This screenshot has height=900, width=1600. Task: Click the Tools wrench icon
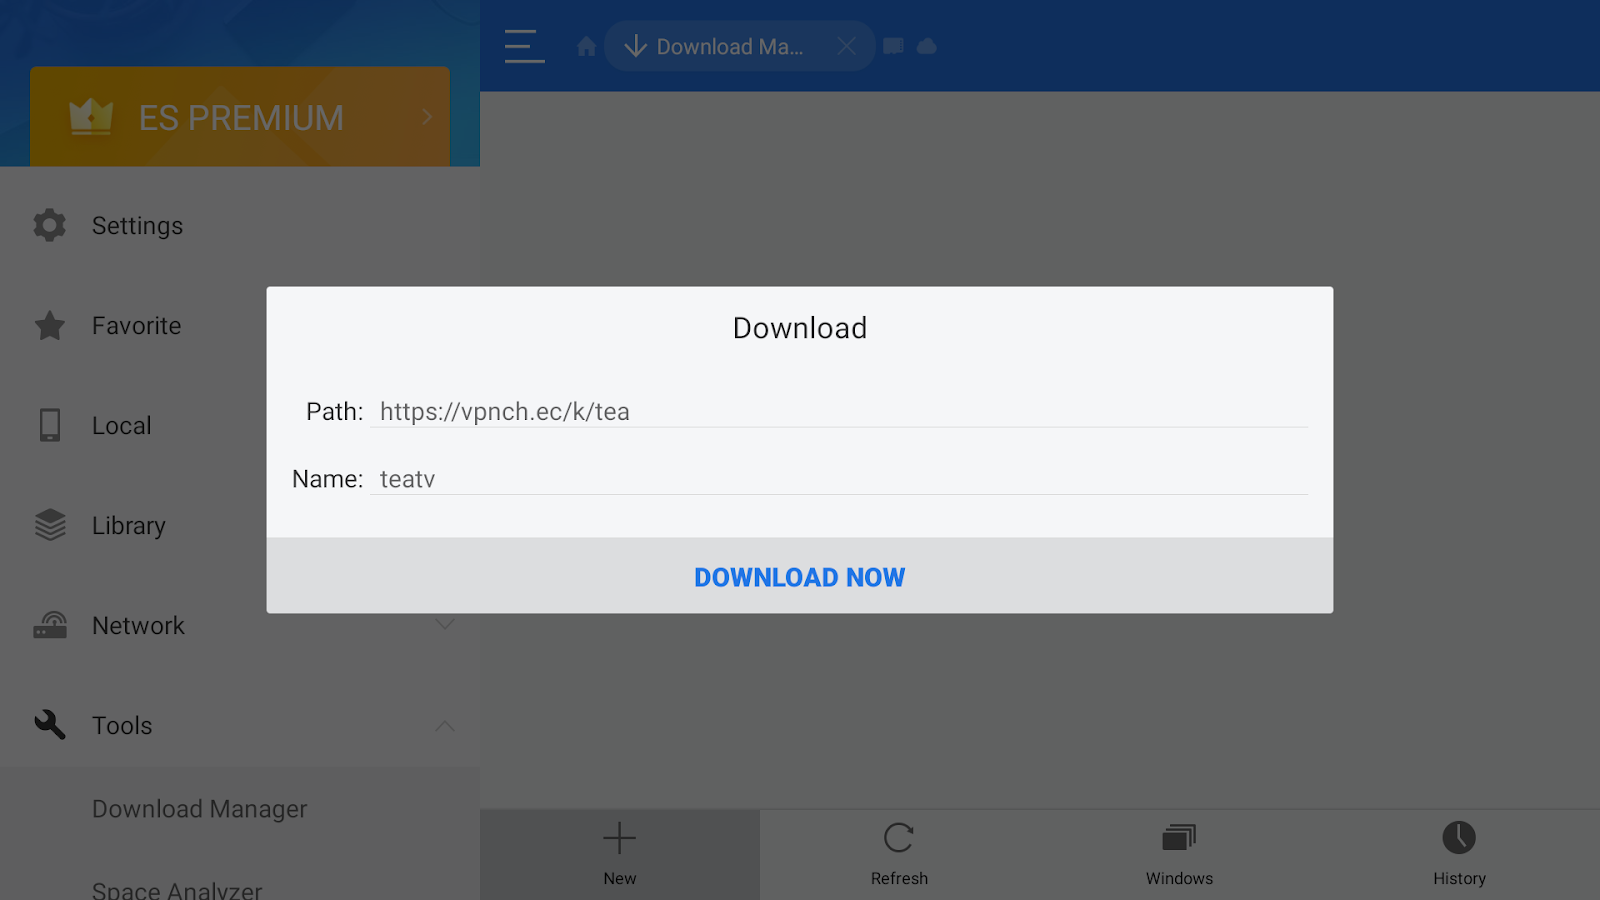pyautogui.click(x=50, y=725)
